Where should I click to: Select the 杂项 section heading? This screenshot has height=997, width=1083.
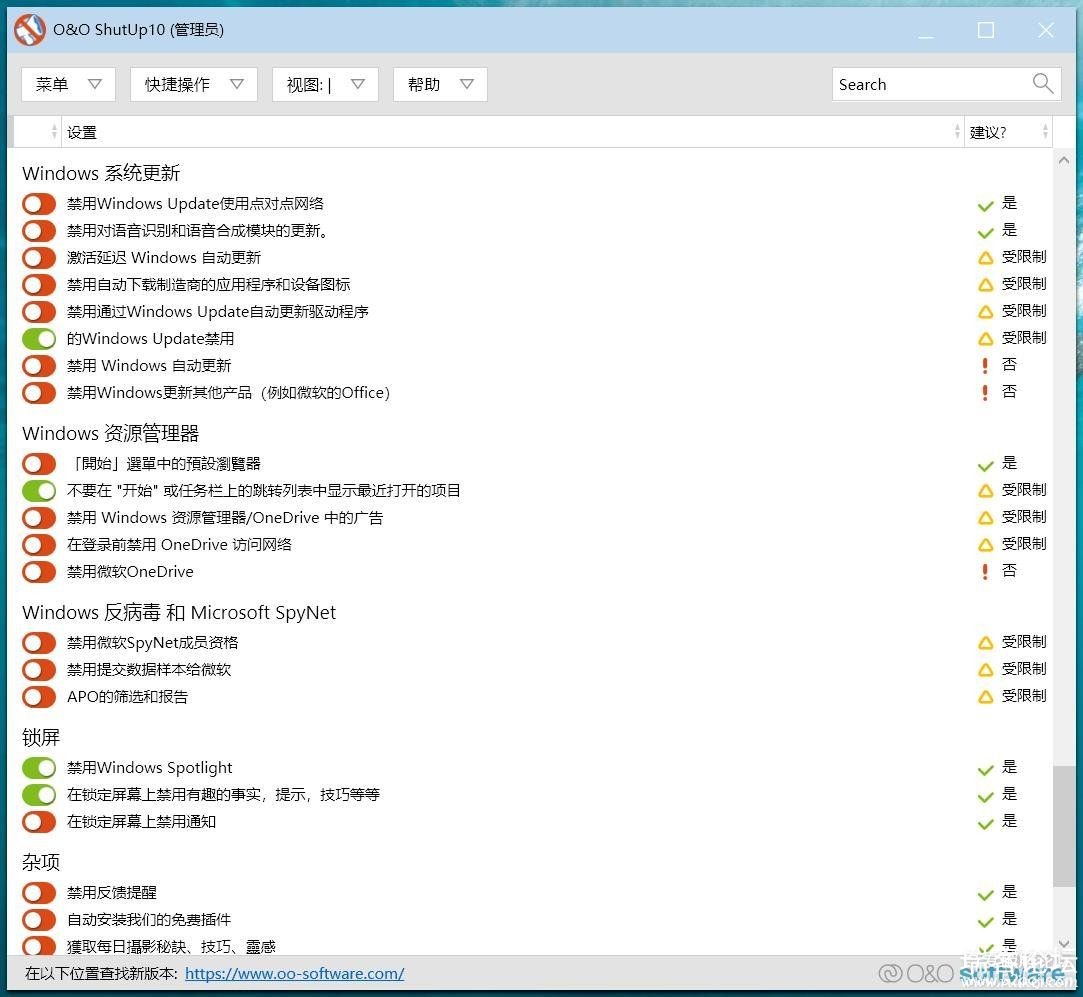click(x=41, y=862)
